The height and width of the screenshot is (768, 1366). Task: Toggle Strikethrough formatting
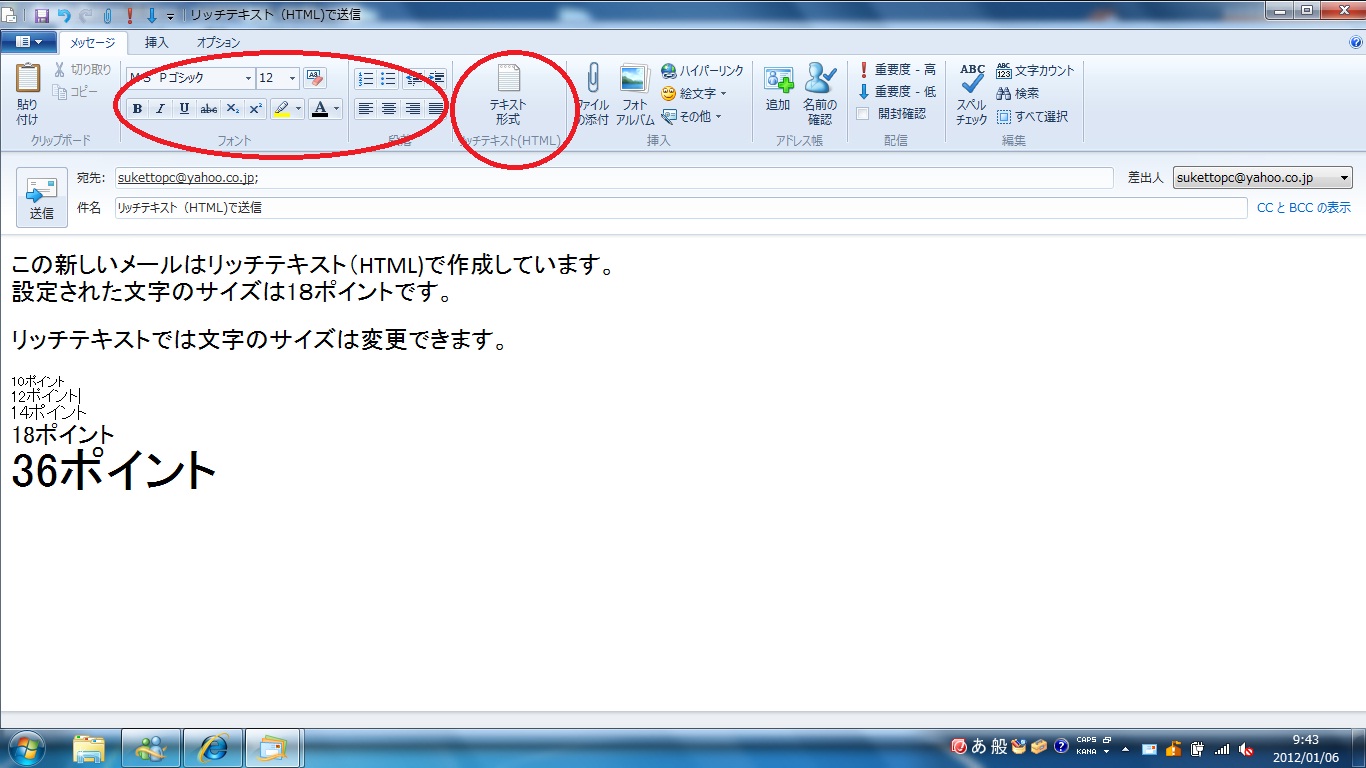tap(208, 108)
